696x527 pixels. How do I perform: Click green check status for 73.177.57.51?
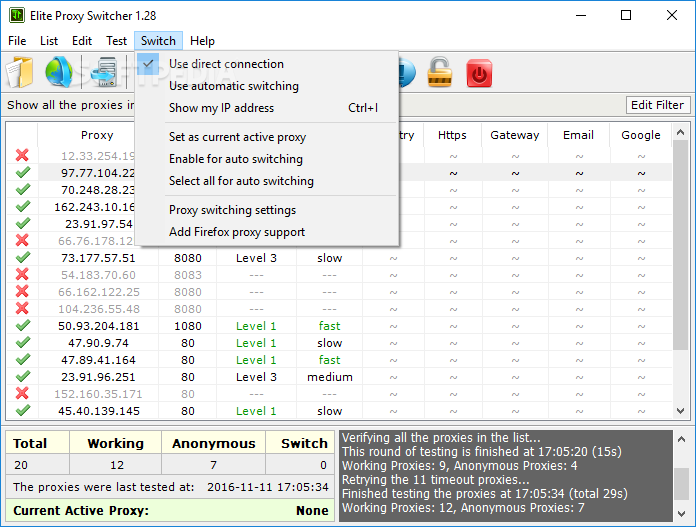point(23,258)
